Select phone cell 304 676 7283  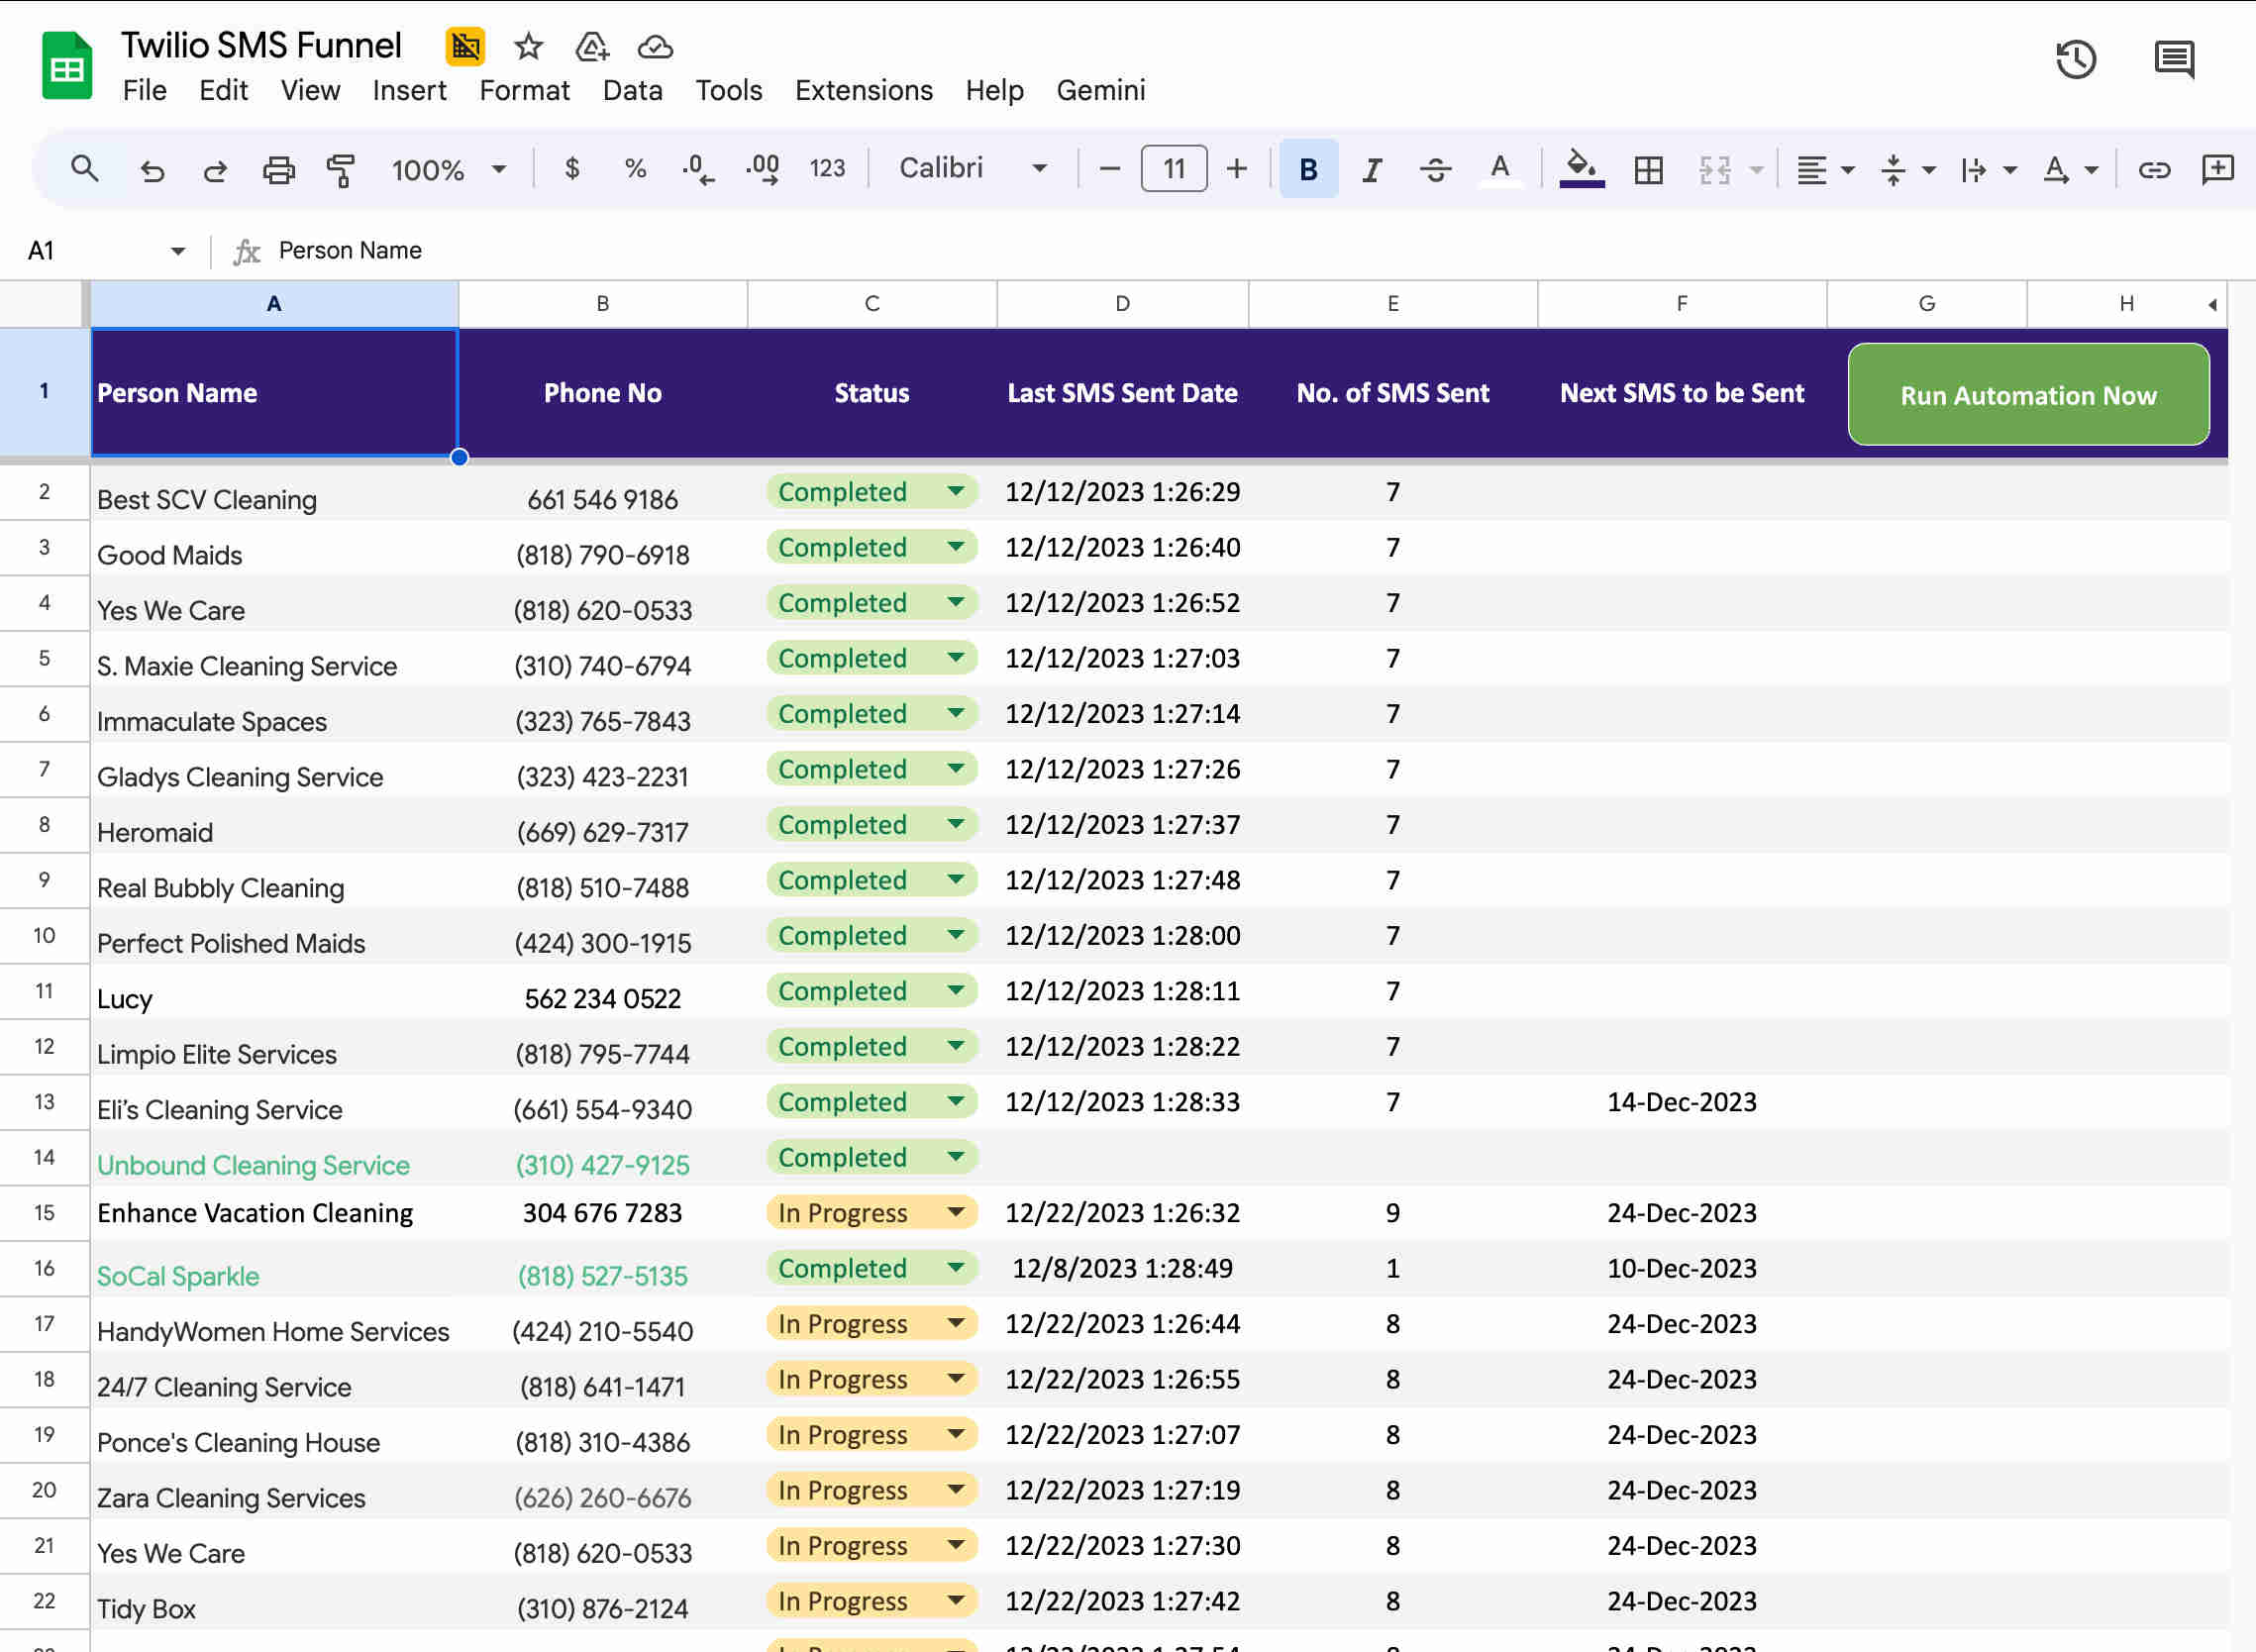(x=603, y=1213)
